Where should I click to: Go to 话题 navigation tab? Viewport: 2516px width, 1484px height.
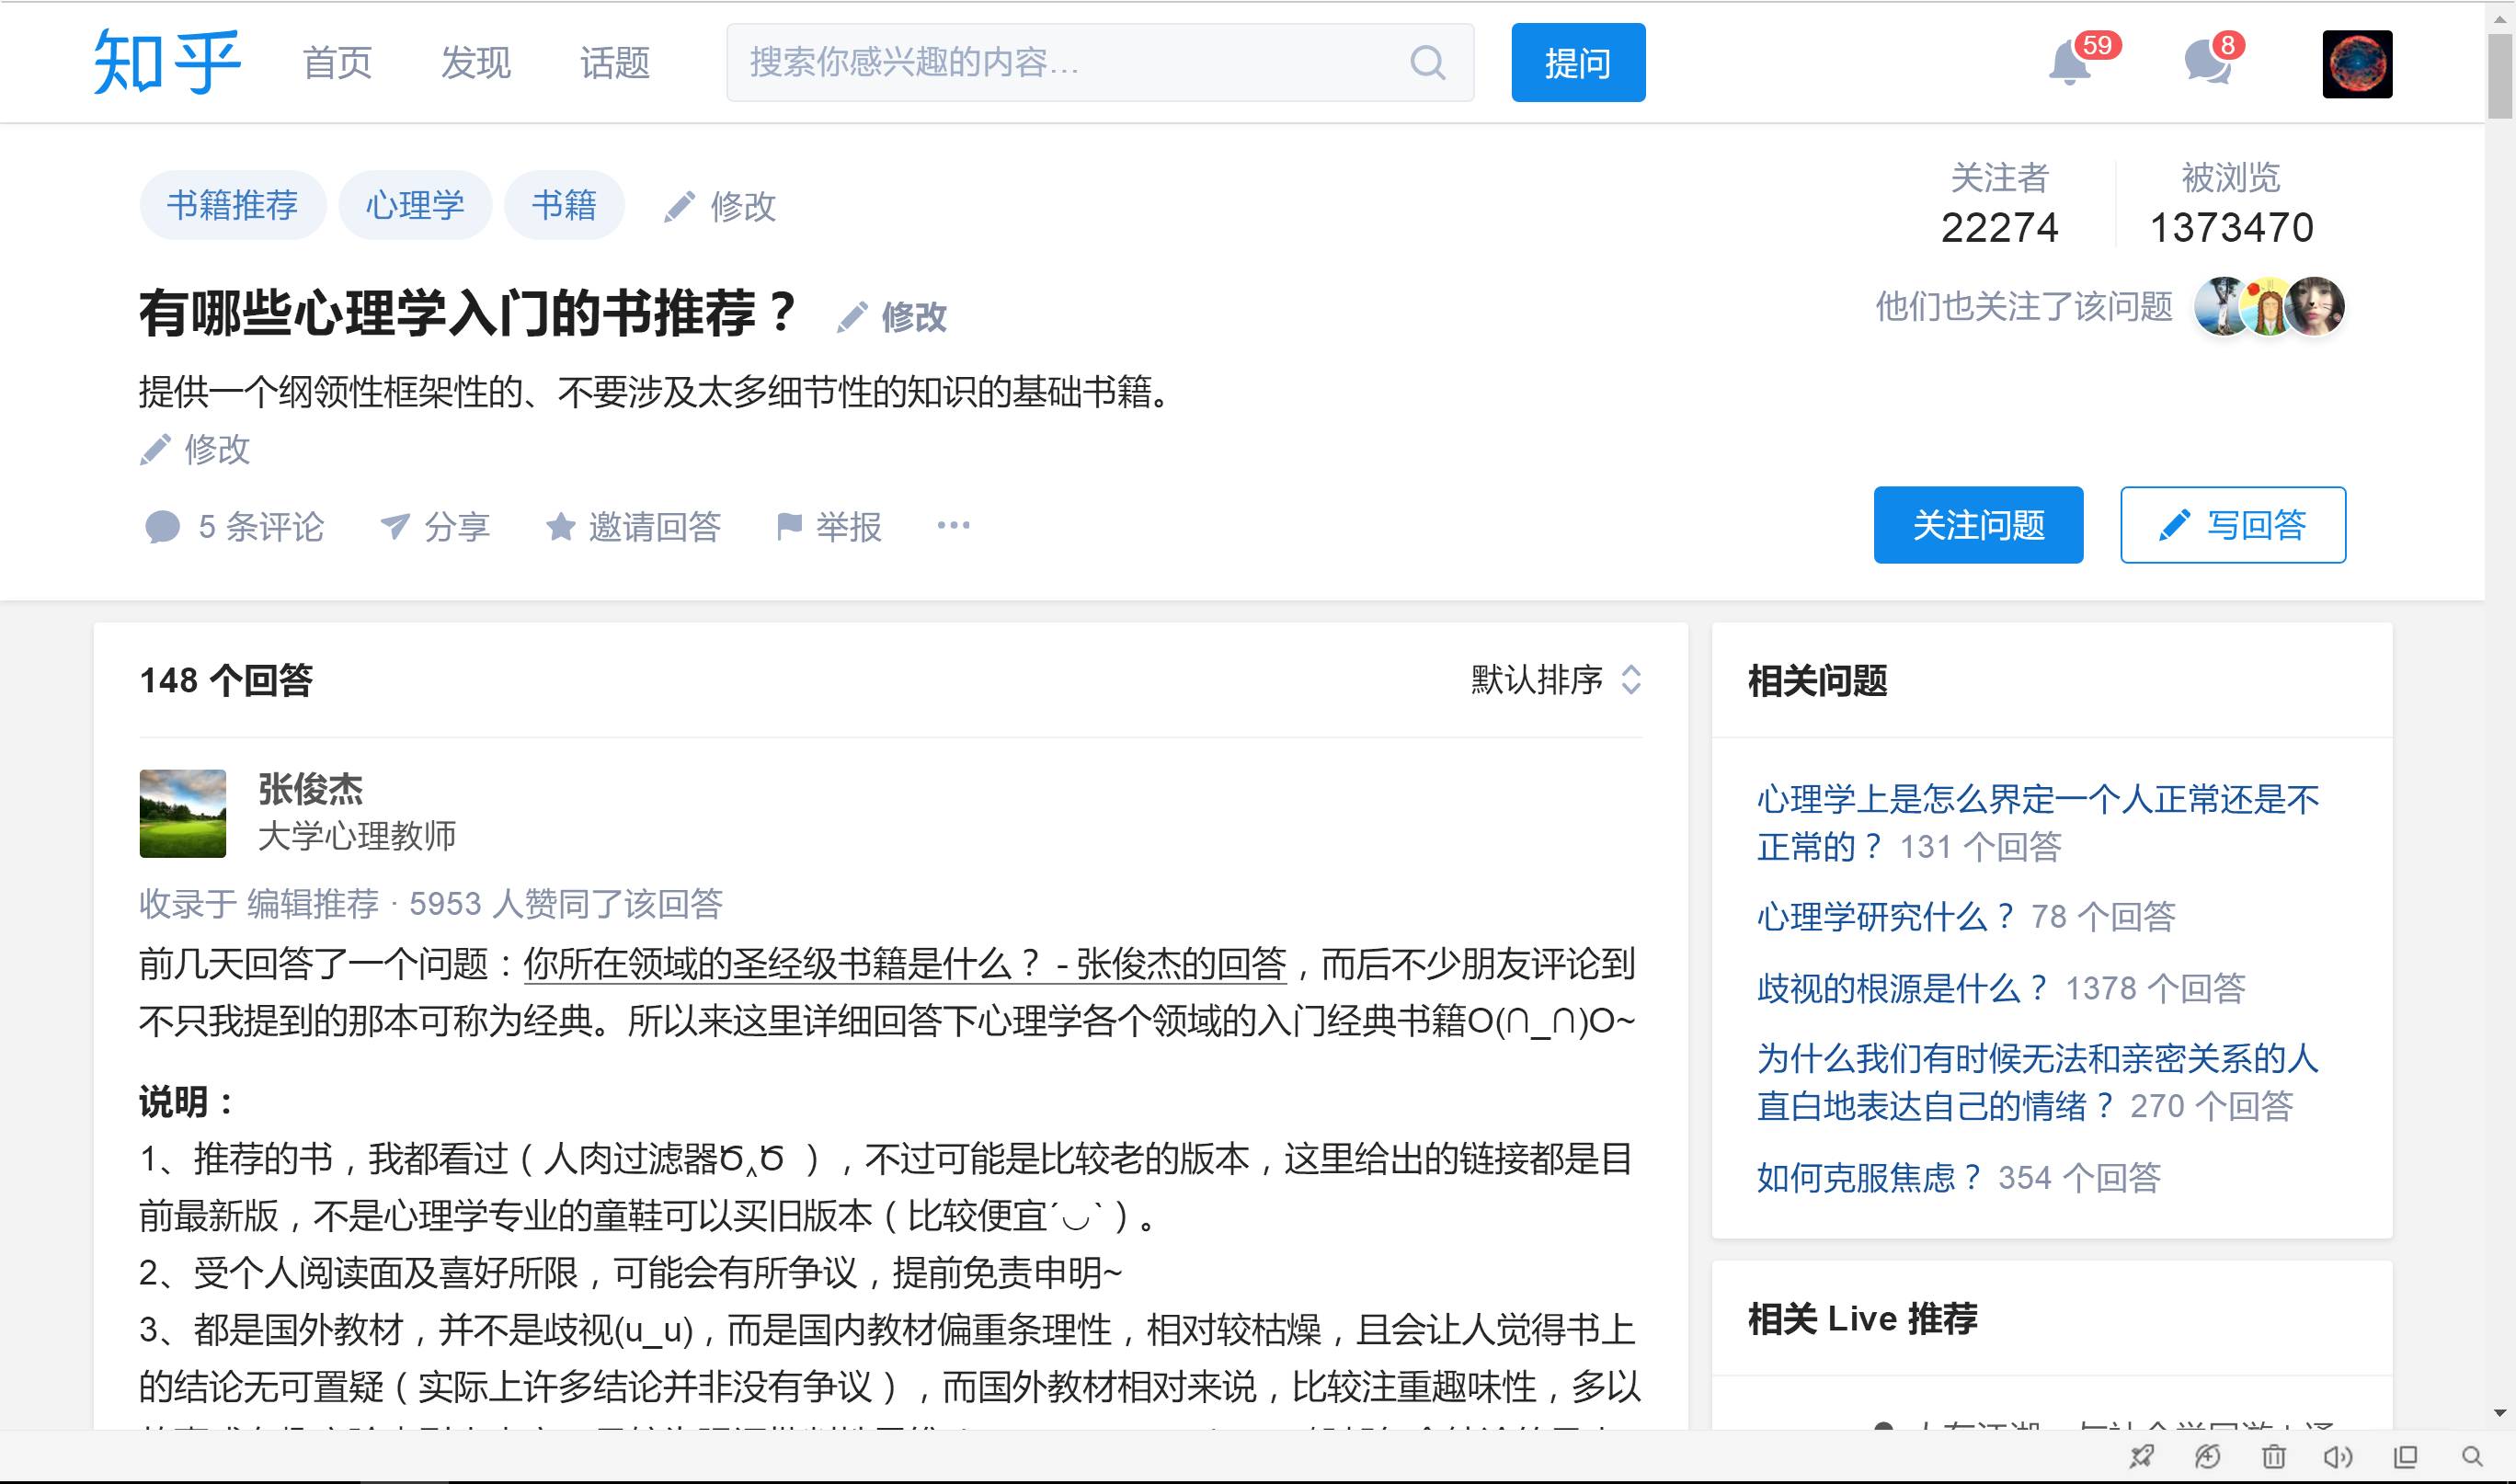(614, 63)
